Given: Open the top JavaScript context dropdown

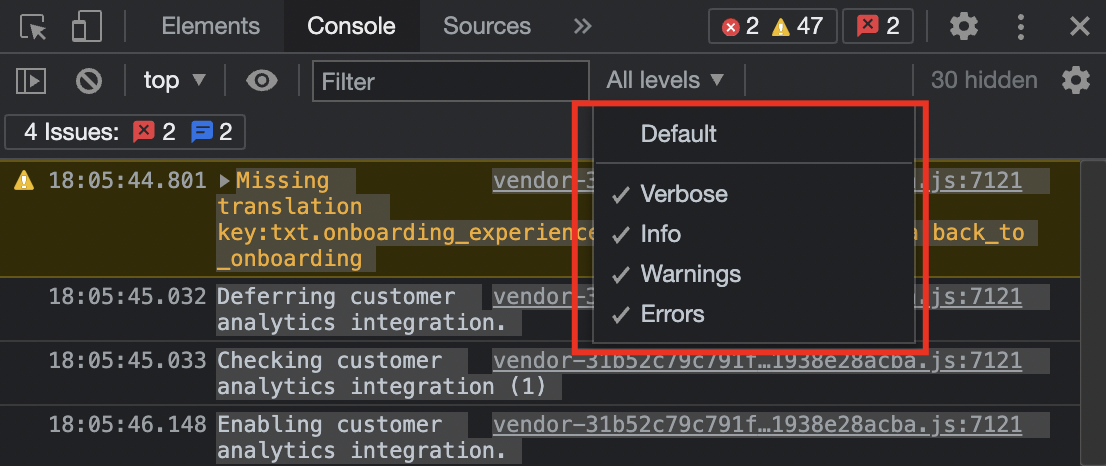Looking at the screenshot, I should coord(174,80).
